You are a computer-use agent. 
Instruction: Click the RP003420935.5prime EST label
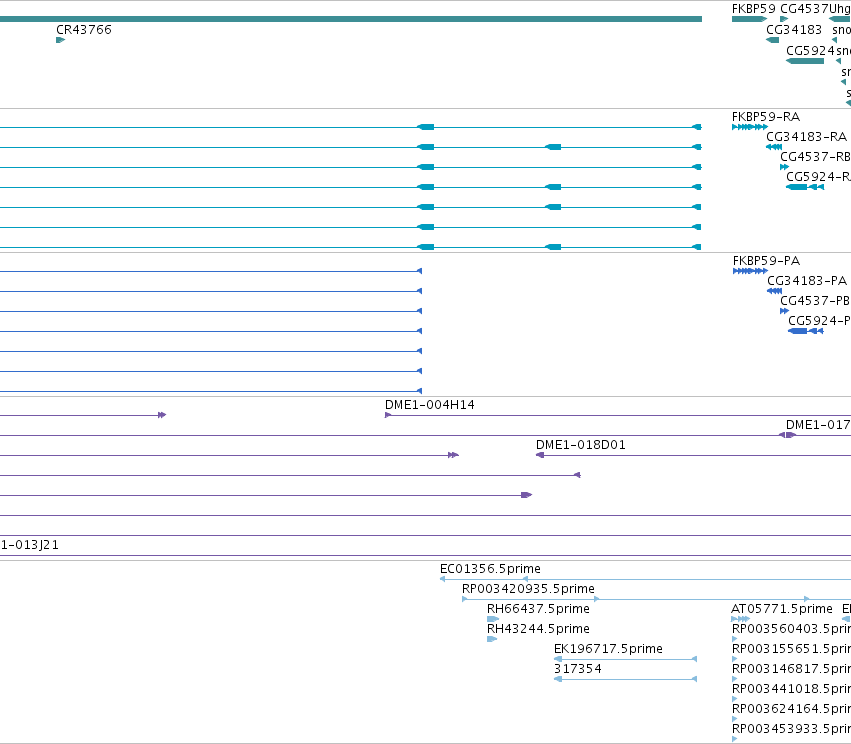[x=528, y=589]
